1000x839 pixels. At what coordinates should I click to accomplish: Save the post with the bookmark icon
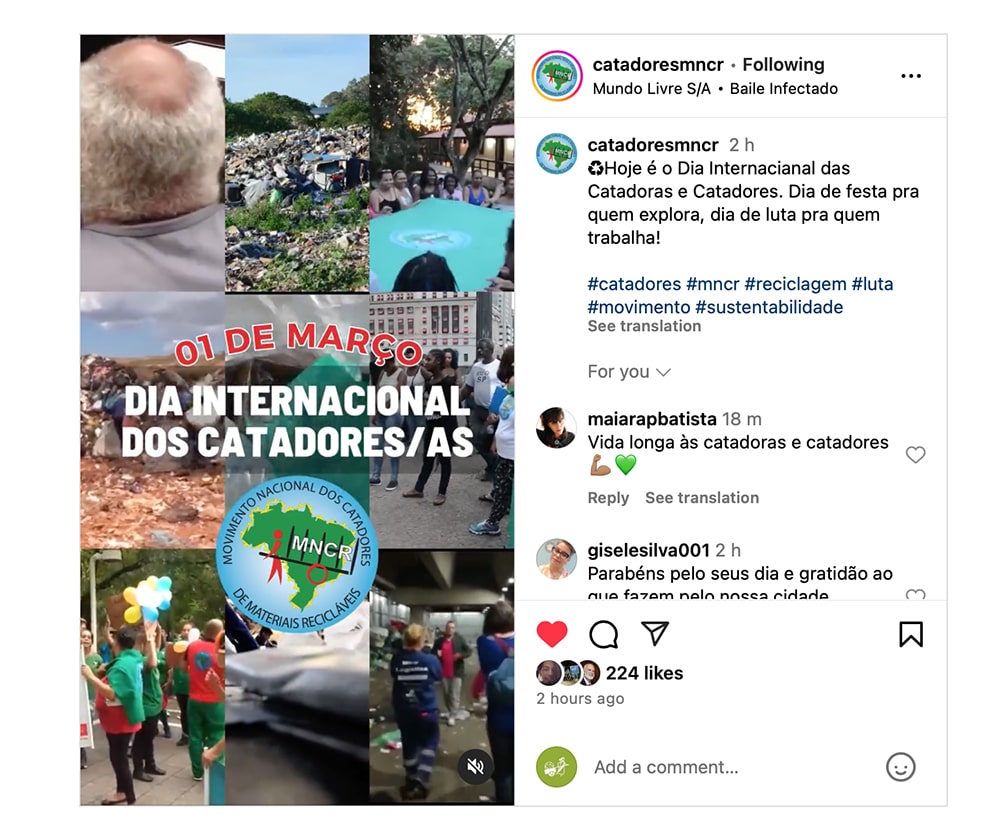(x=911, y=634)
